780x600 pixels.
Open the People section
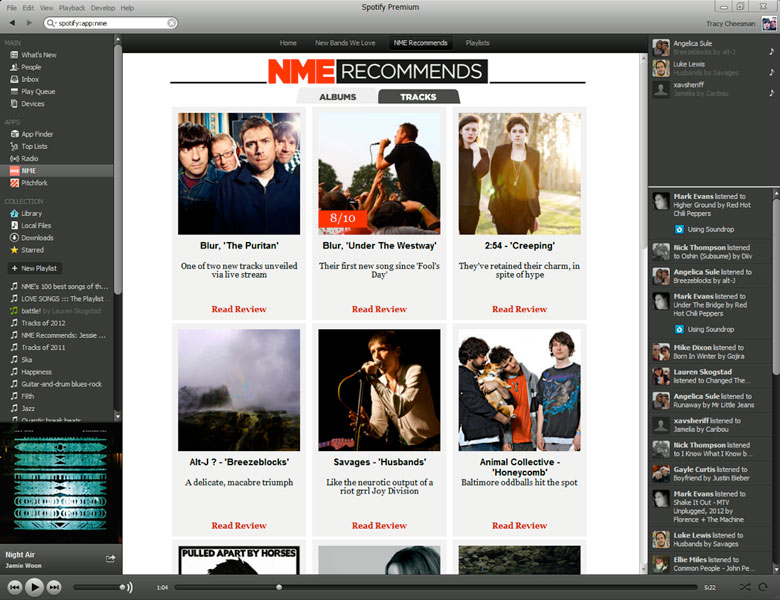pos(26,67)
